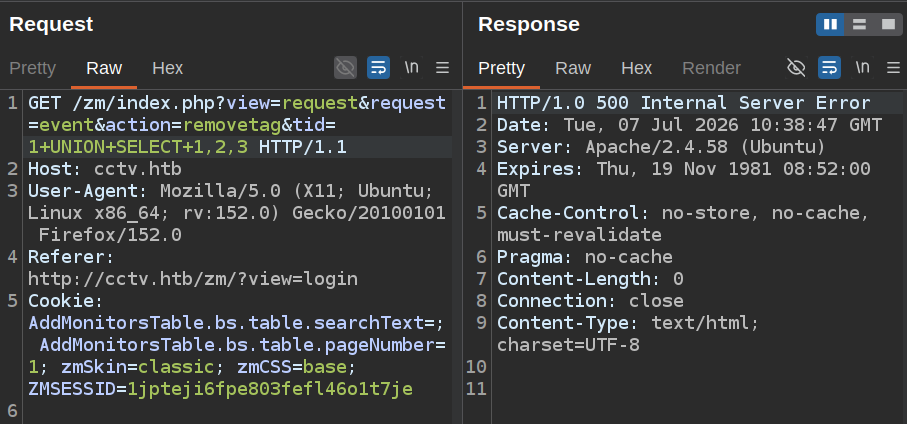Click Content-Type: text/html line
The width and height of the screenshot is (907, 424).
click(628, 323)
